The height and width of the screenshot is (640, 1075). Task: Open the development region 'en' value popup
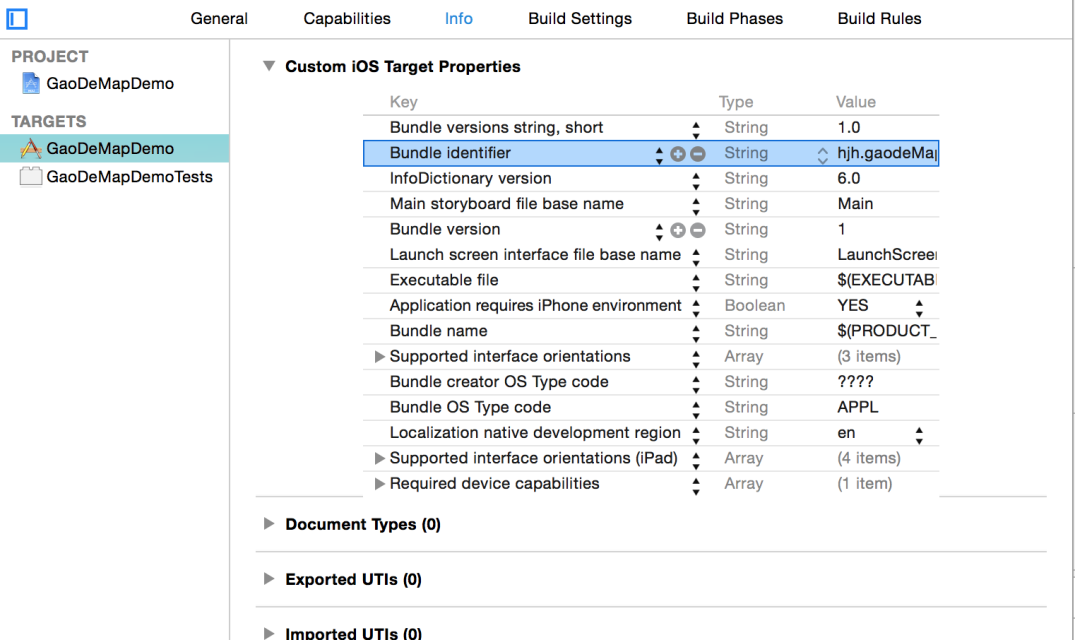(919, 434)
